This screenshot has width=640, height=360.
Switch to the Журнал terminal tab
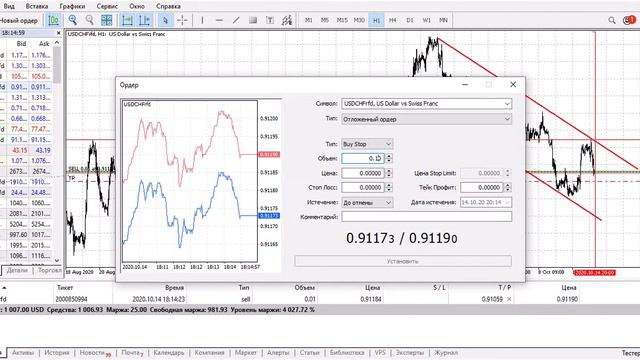point(446,353)
